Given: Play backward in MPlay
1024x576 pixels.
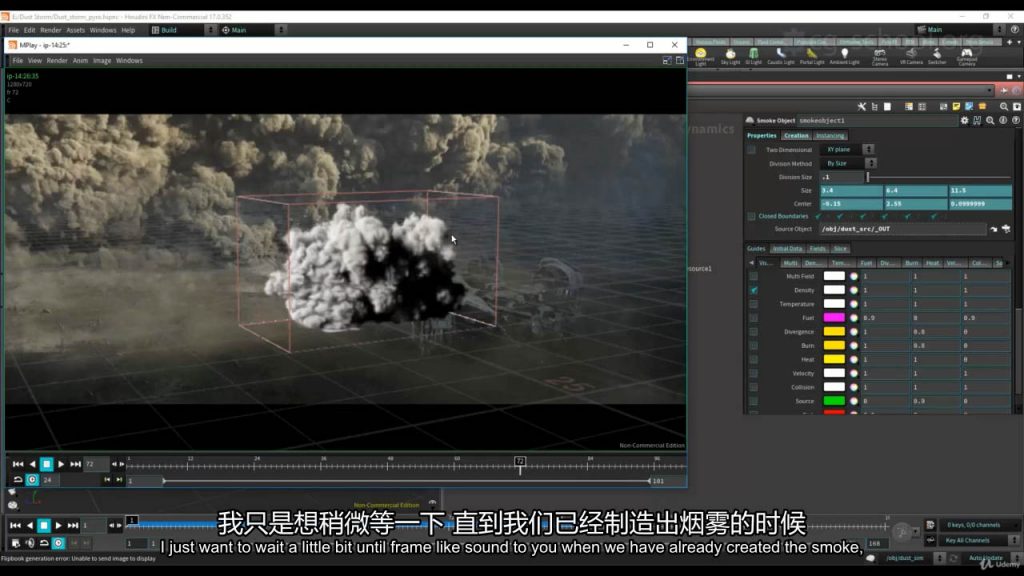Looking at the screenshot, I should coord(32,464).
